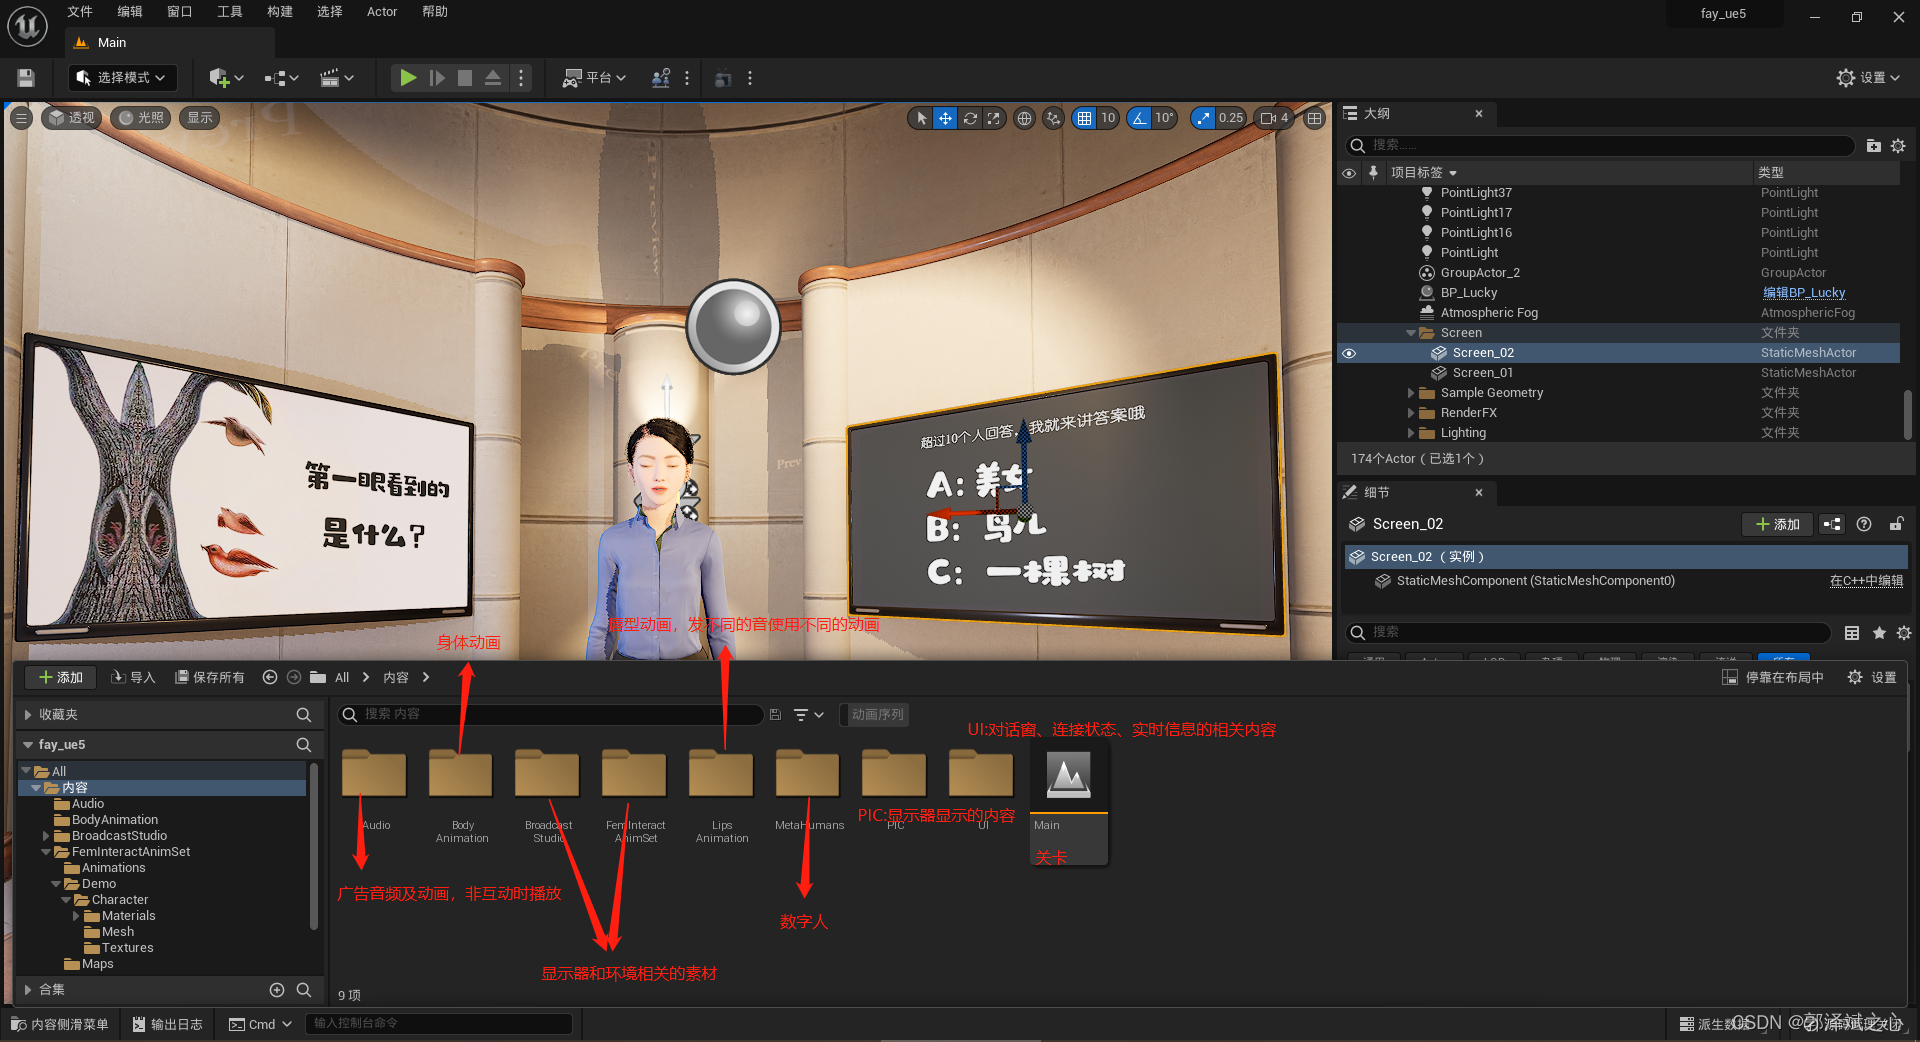The height and width of the screenshot is (1042, 1920).
Task: Add component with 添加 in details panel
Action: point(1777,524)
